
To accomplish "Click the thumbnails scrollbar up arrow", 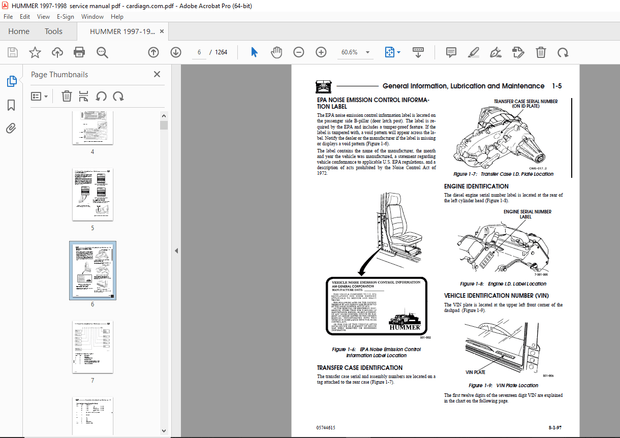I will (164, 116).
